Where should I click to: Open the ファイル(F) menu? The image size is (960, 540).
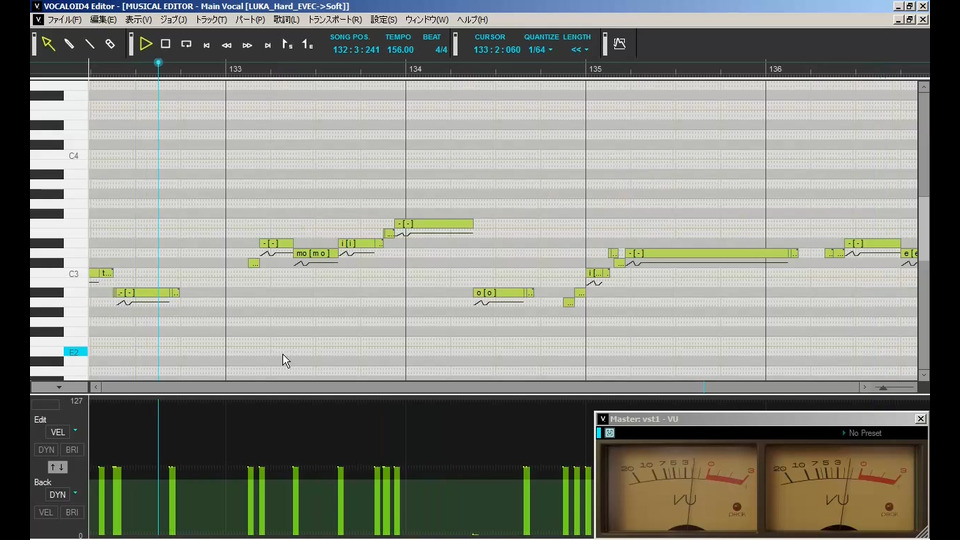pyautogui.click(x=64, y=20)
